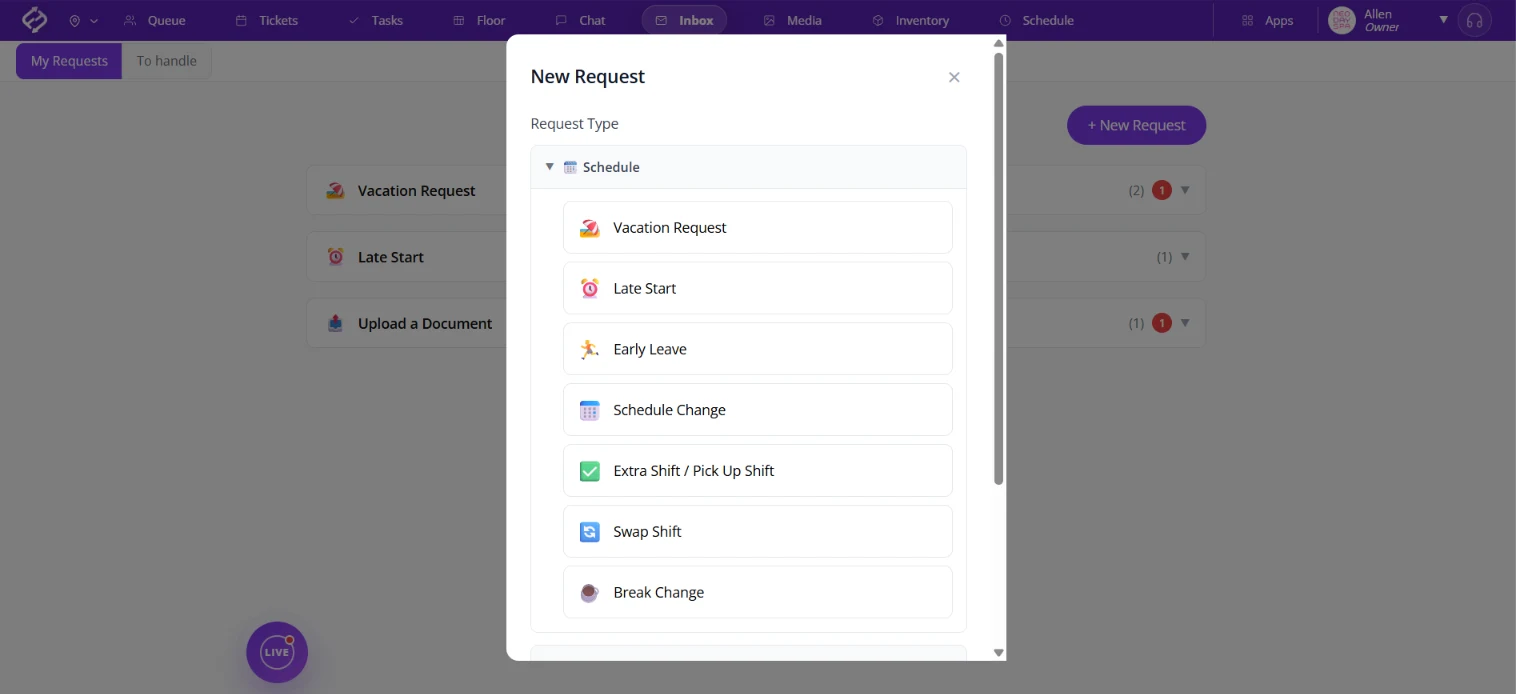Open the Schedule nav item
The image size is (1516, 694).
[1037, 20]
